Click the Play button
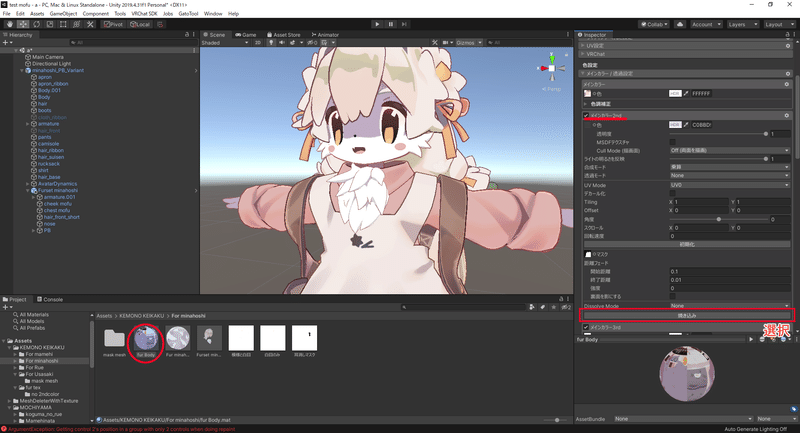800x433 pixels. [377, 24]
